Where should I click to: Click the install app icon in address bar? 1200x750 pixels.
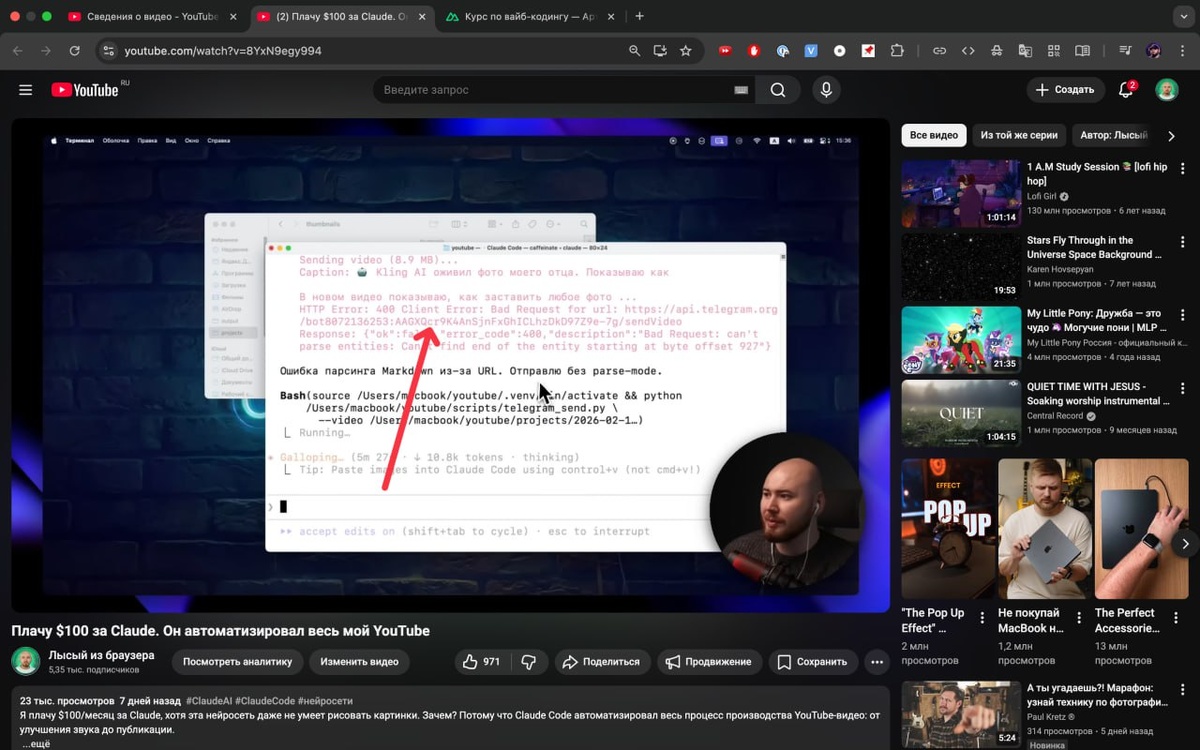(660, 51)
